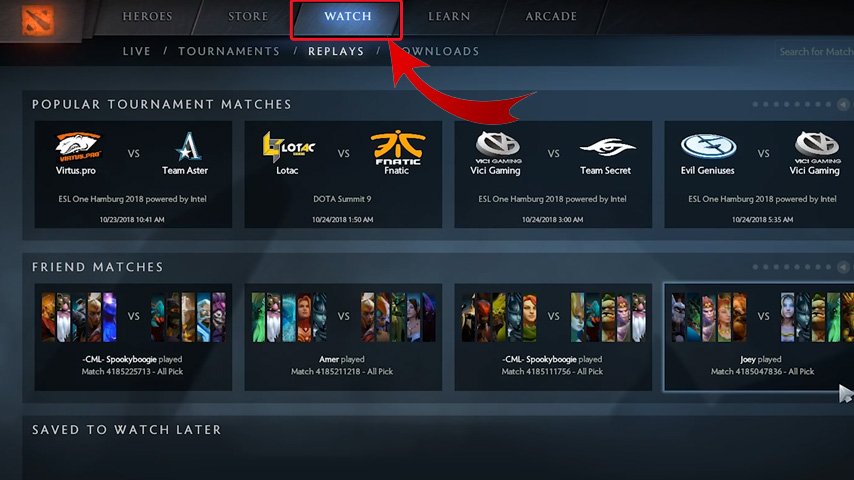Select the Team Secret logo
854x480 pixels.
click(607, 147)
